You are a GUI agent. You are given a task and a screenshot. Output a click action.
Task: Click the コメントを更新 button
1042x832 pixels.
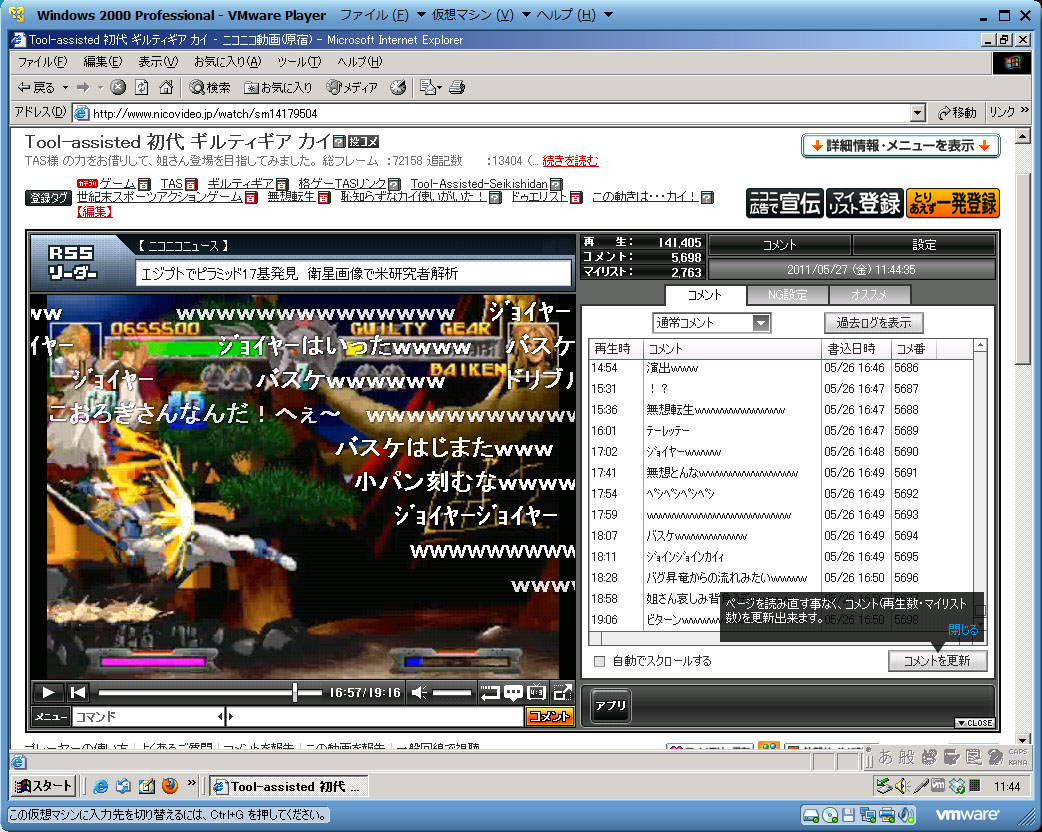(937, 661)
